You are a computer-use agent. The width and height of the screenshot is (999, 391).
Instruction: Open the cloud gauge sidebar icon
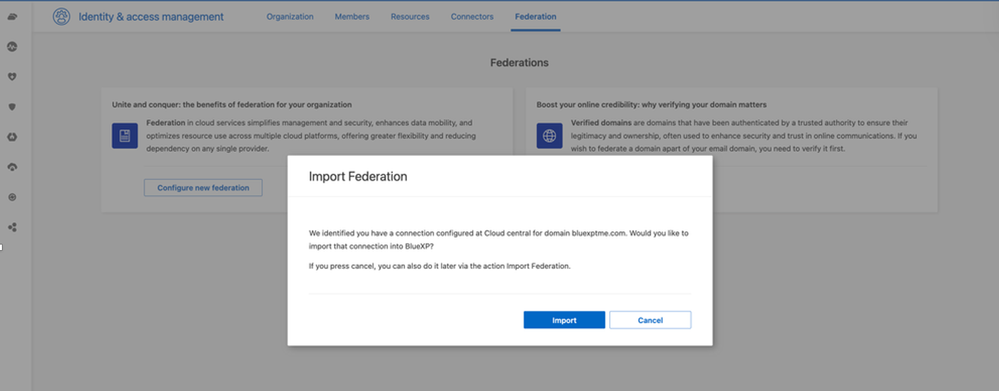12,167
